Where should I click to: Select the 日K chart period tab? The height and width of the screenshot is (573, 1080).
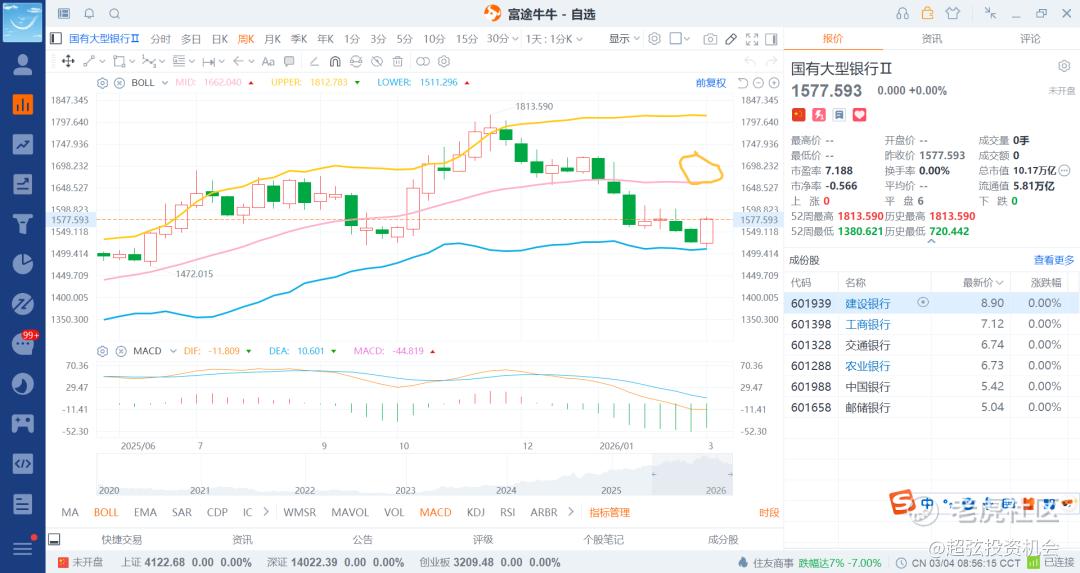[x=219, y=39]
